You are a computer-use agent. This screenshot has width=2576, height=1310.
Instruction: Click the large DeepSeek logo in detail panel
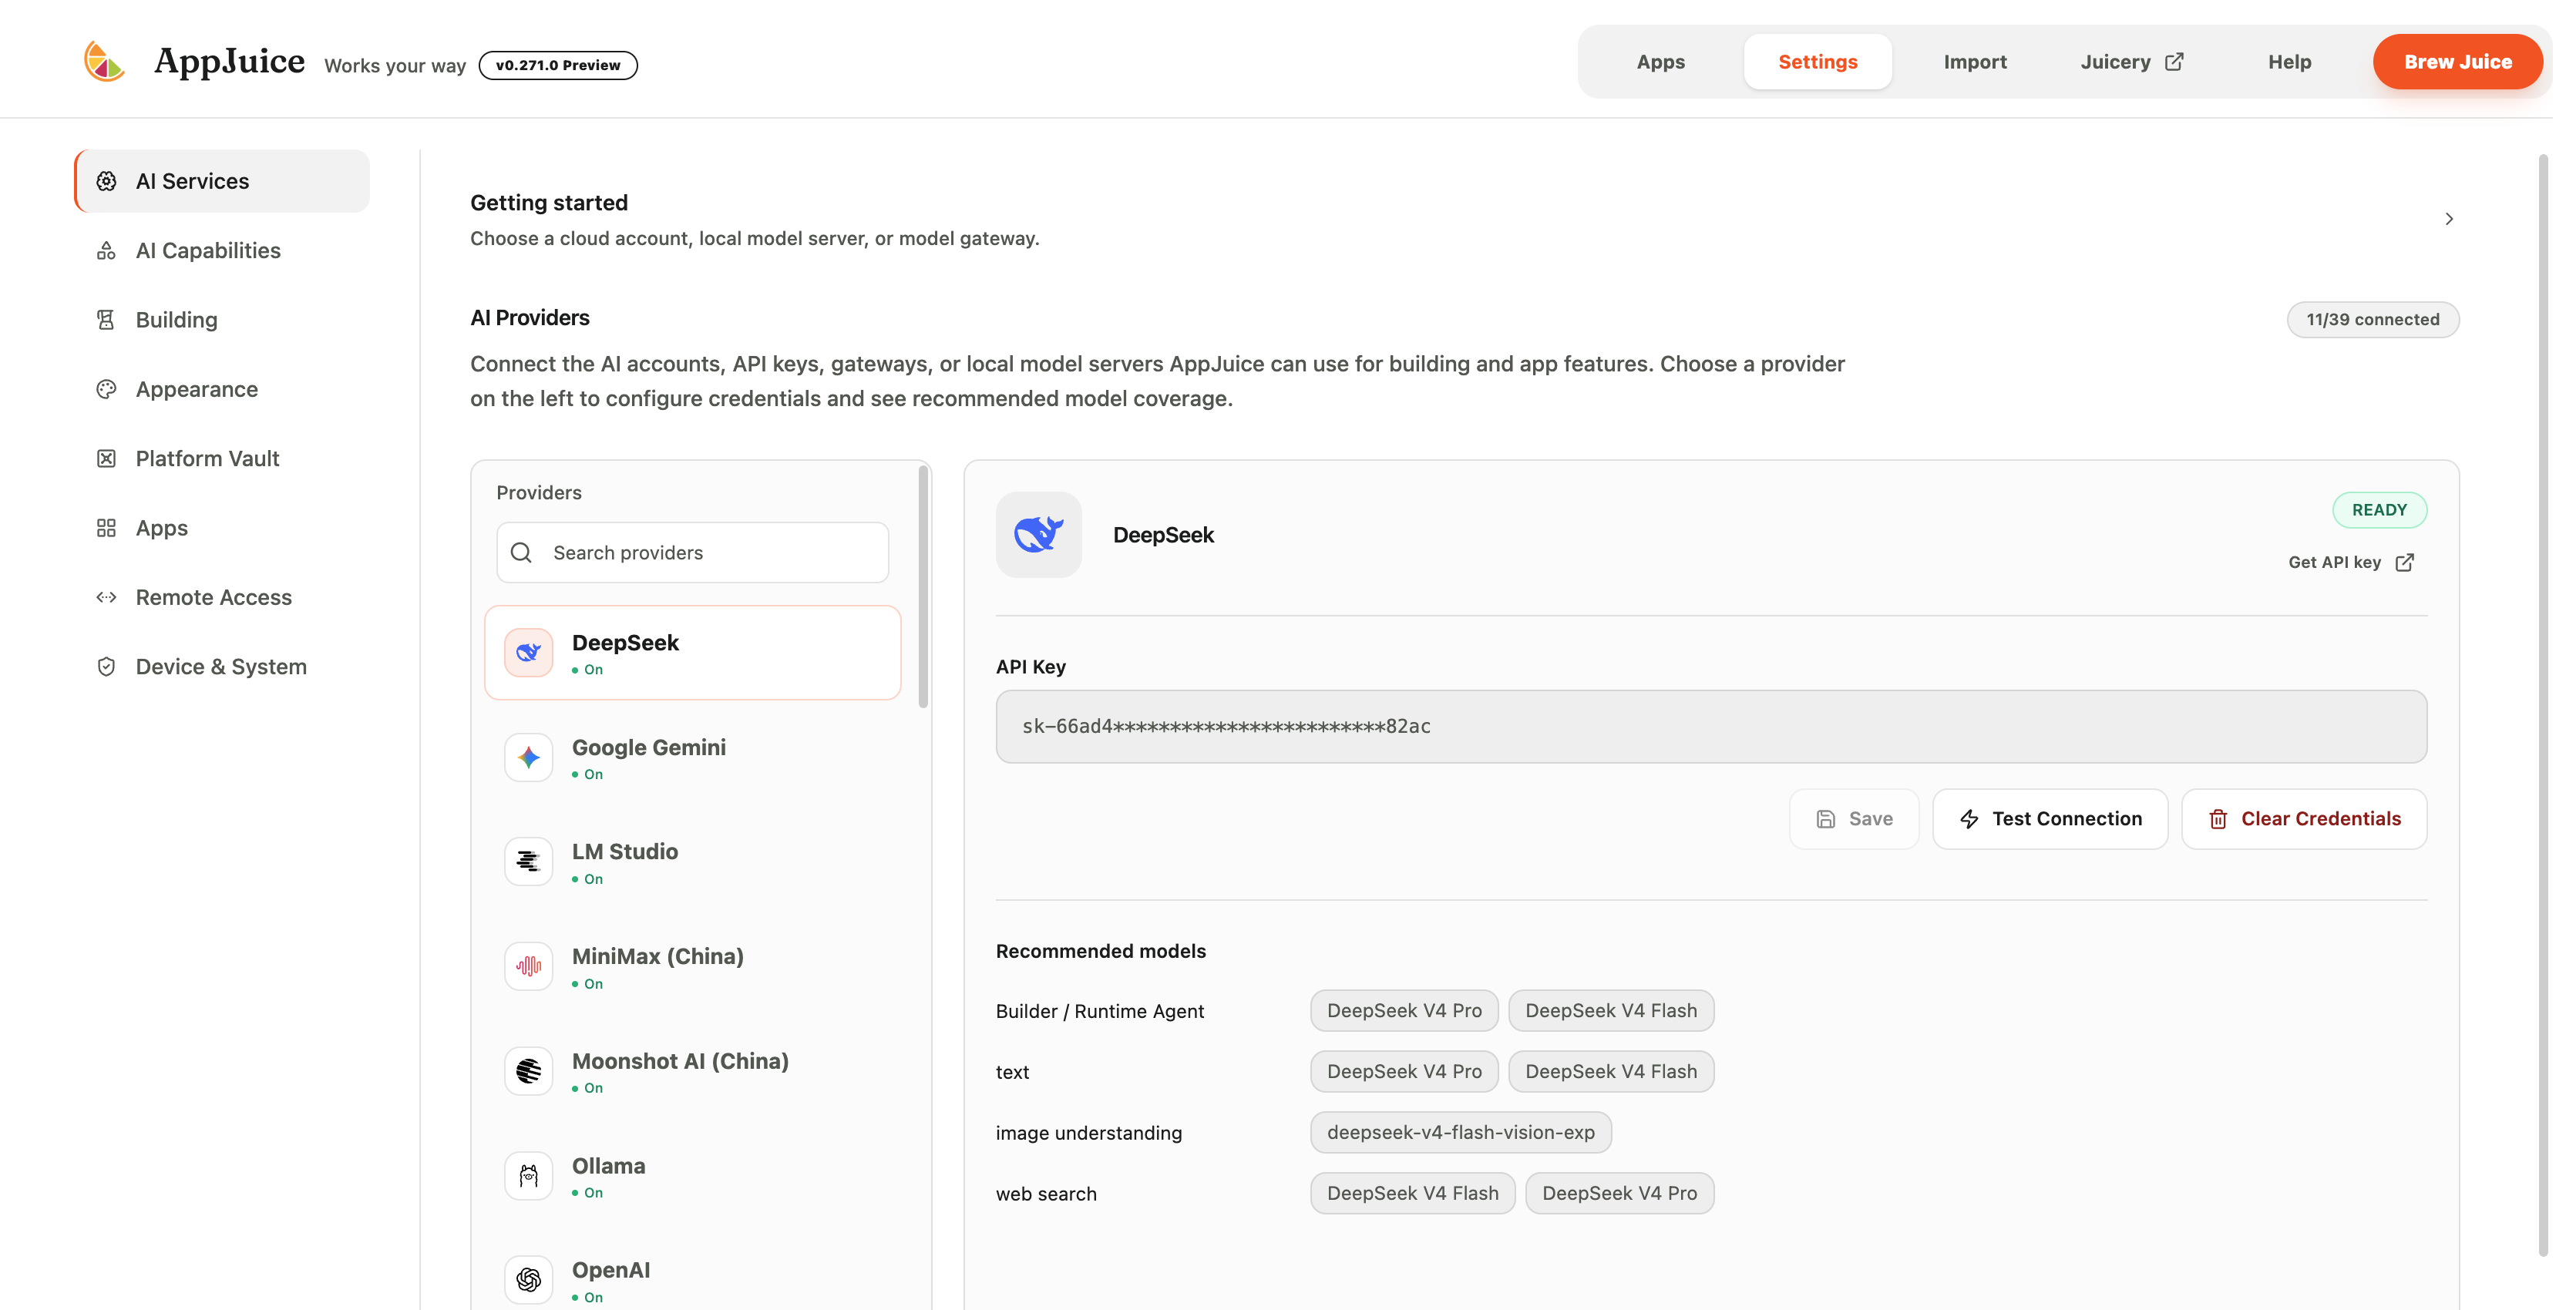tap(1038, 534)
